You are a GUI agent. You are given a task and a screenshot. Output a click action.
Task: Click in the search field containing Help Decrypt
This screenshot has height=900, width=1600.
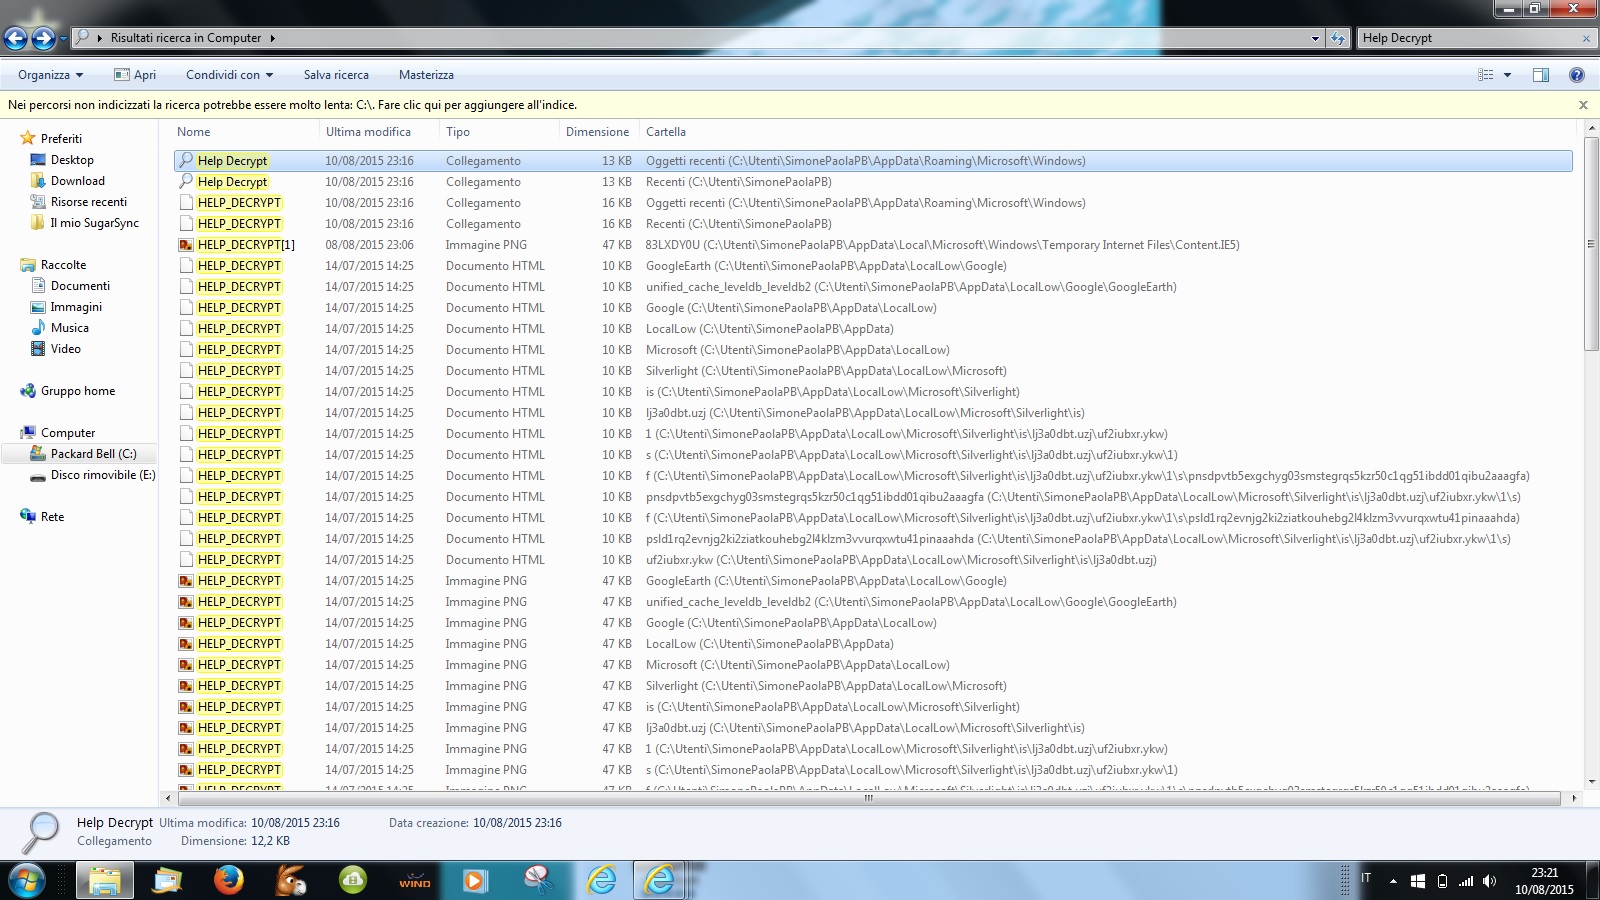click(1468, 38)
